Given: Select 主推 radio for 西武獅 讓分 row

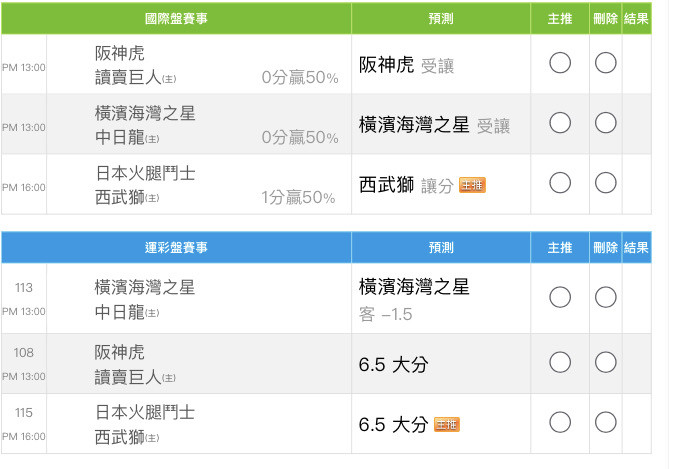Looking at the screenshot, I should coord(560,183).
